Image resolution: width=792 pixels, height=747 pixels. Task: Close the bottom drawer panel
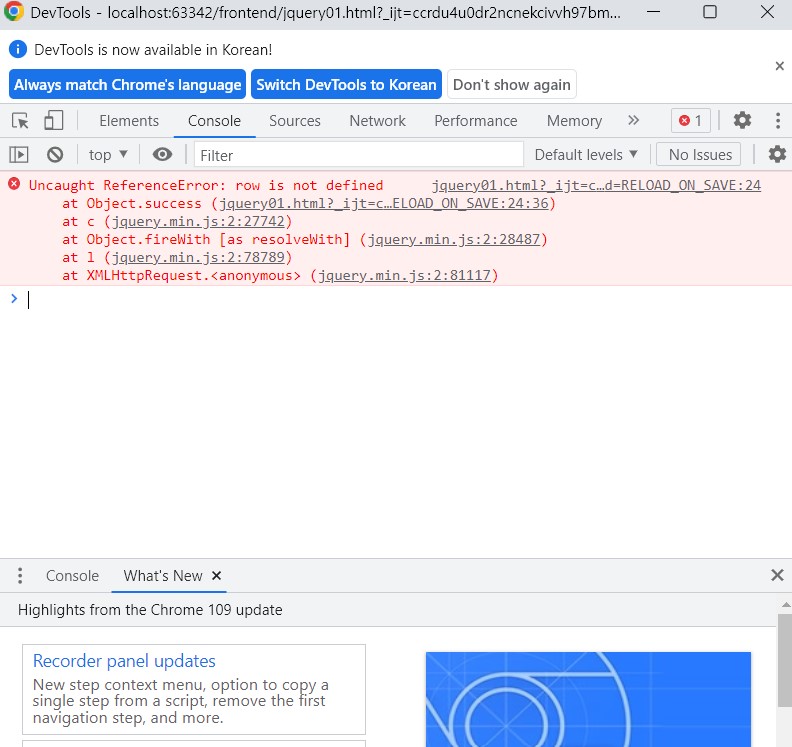click(x=777, y=575)
